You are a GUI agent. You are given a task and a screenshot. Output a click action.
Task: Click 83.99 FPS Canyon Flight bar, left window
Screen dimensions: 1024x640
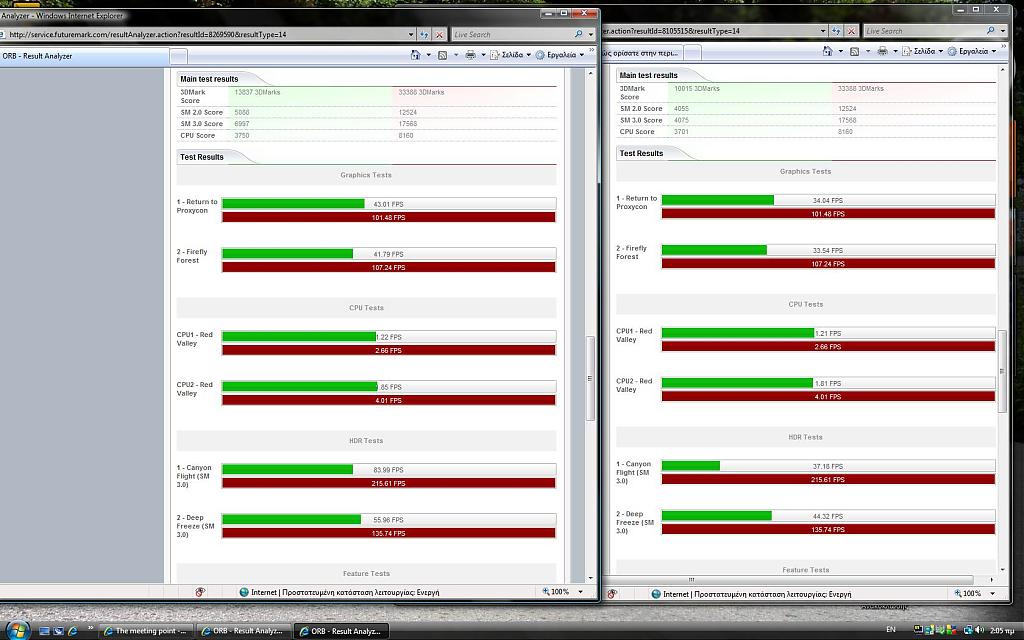click(389, 470)
